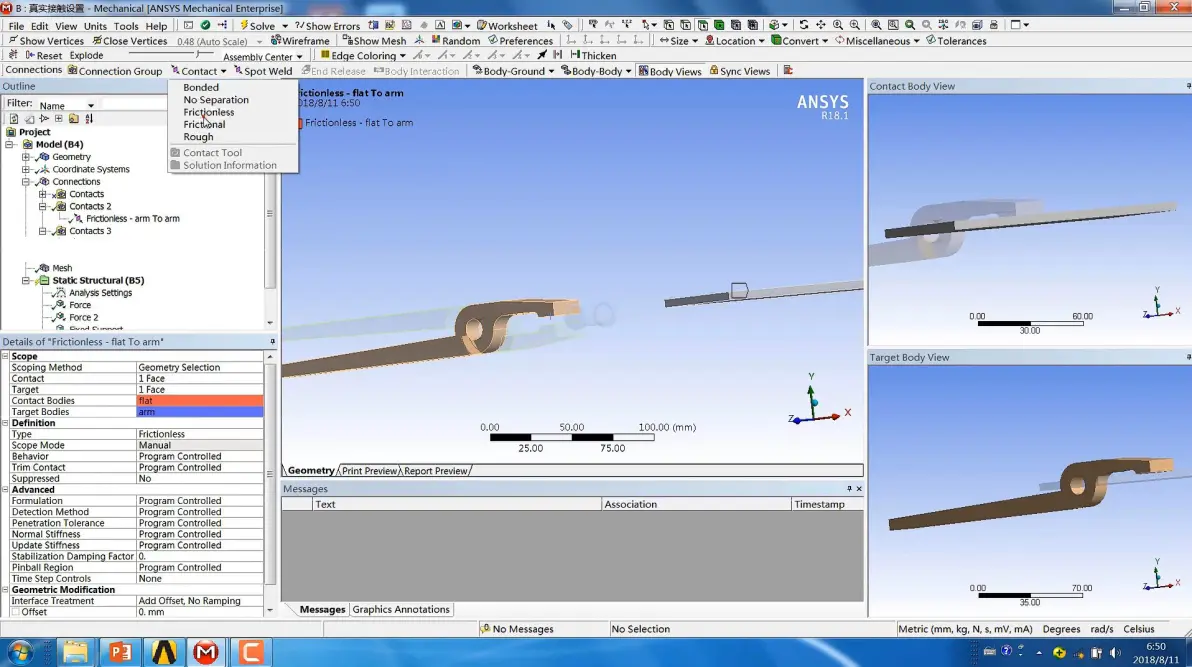Click the Contact Bodies 'flat' color cell
The height and width of the screenshot is (667, 1192).
(x=200, y=401)
